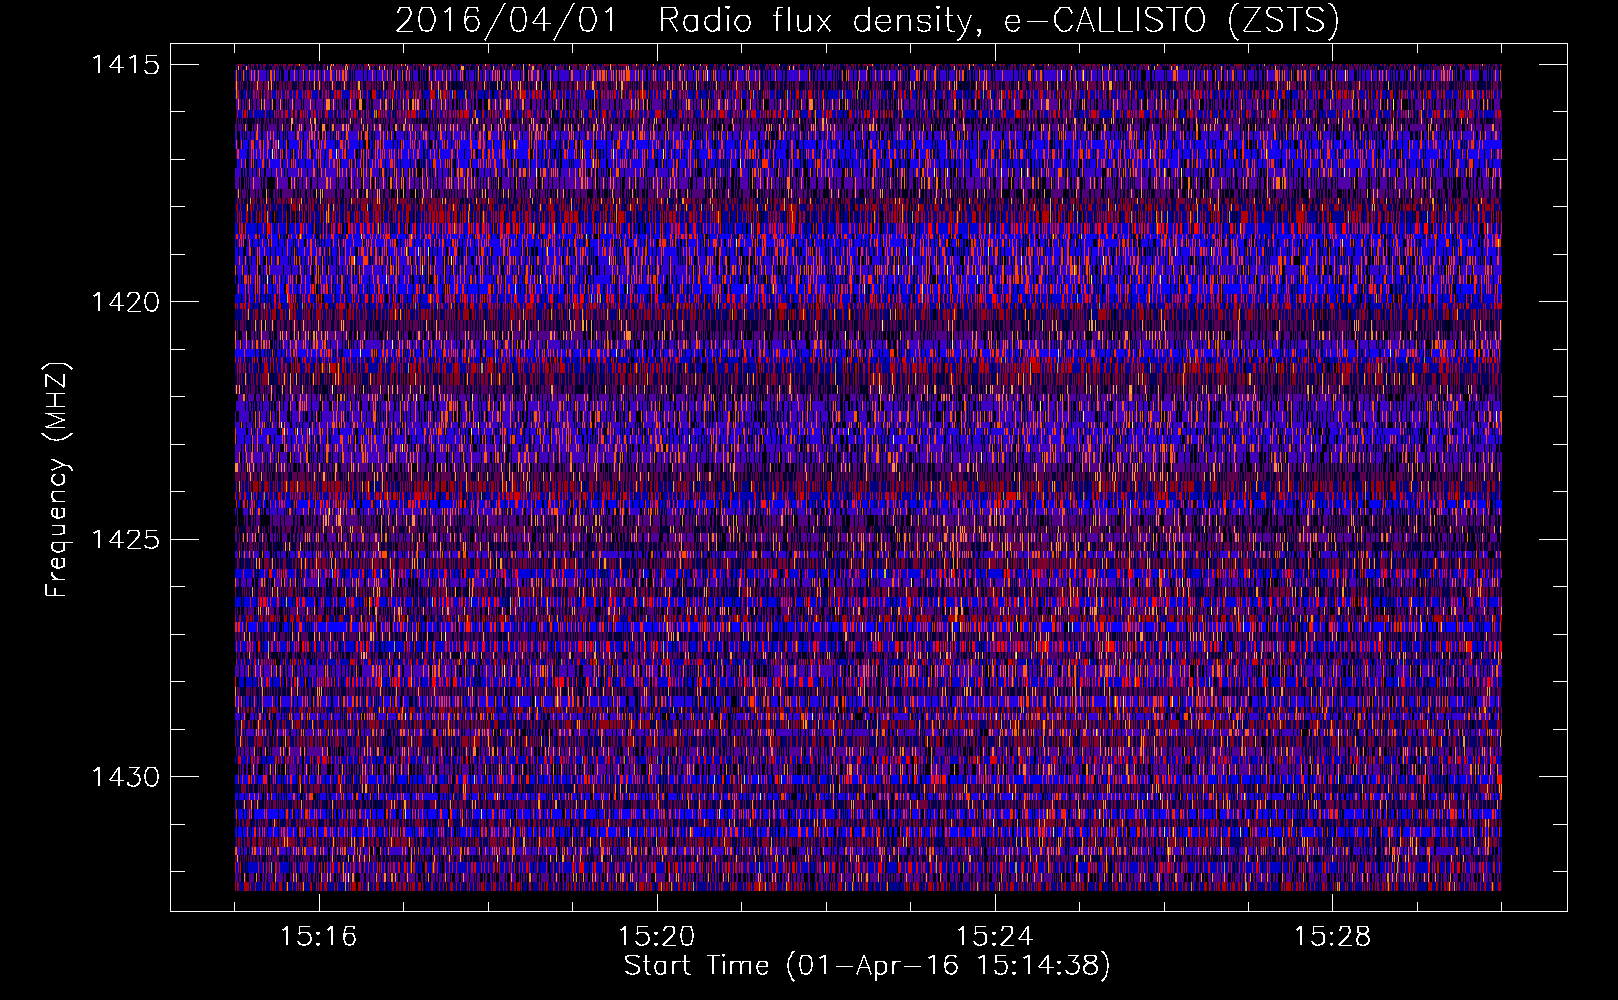1618x1000 pixels.
Task: Click the 1430 frequency tick label
Action: click(x=125, y=777)
